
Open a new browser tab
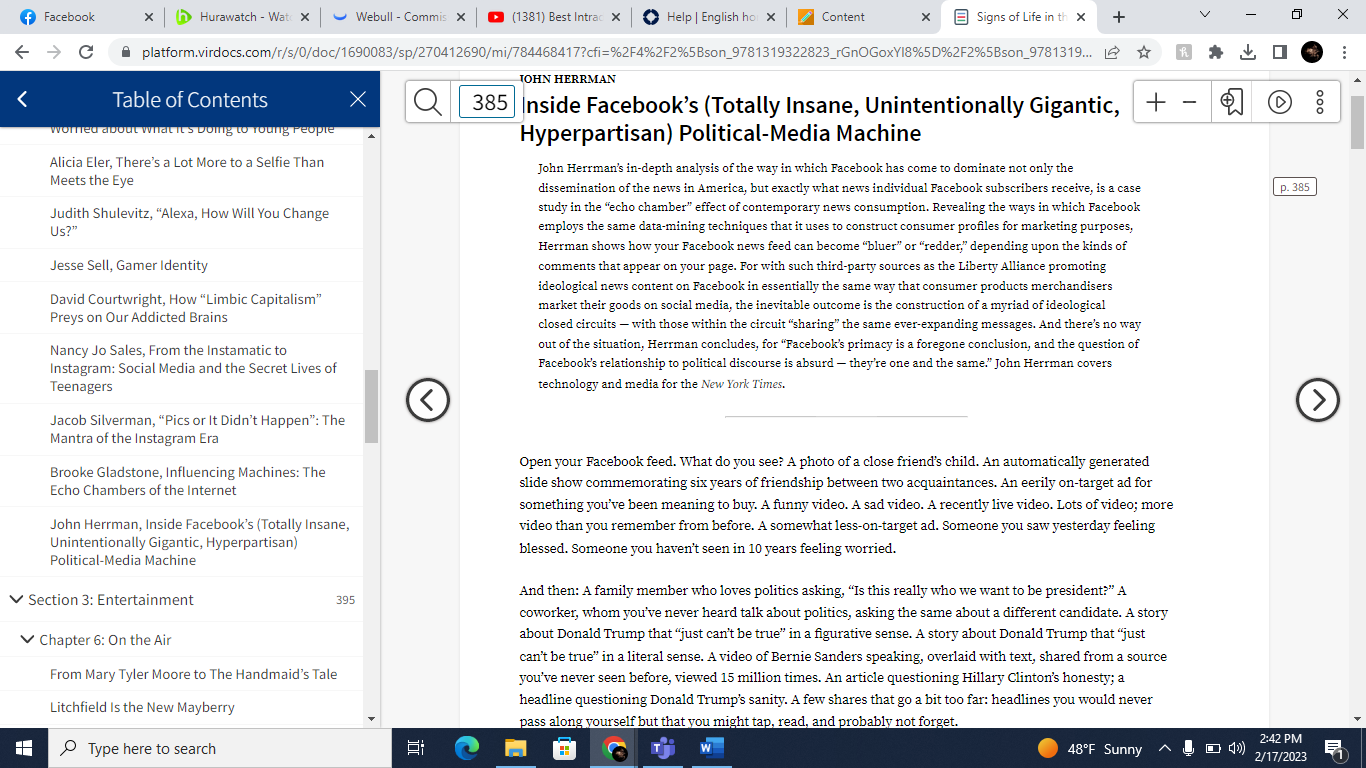coord(1119,17)
